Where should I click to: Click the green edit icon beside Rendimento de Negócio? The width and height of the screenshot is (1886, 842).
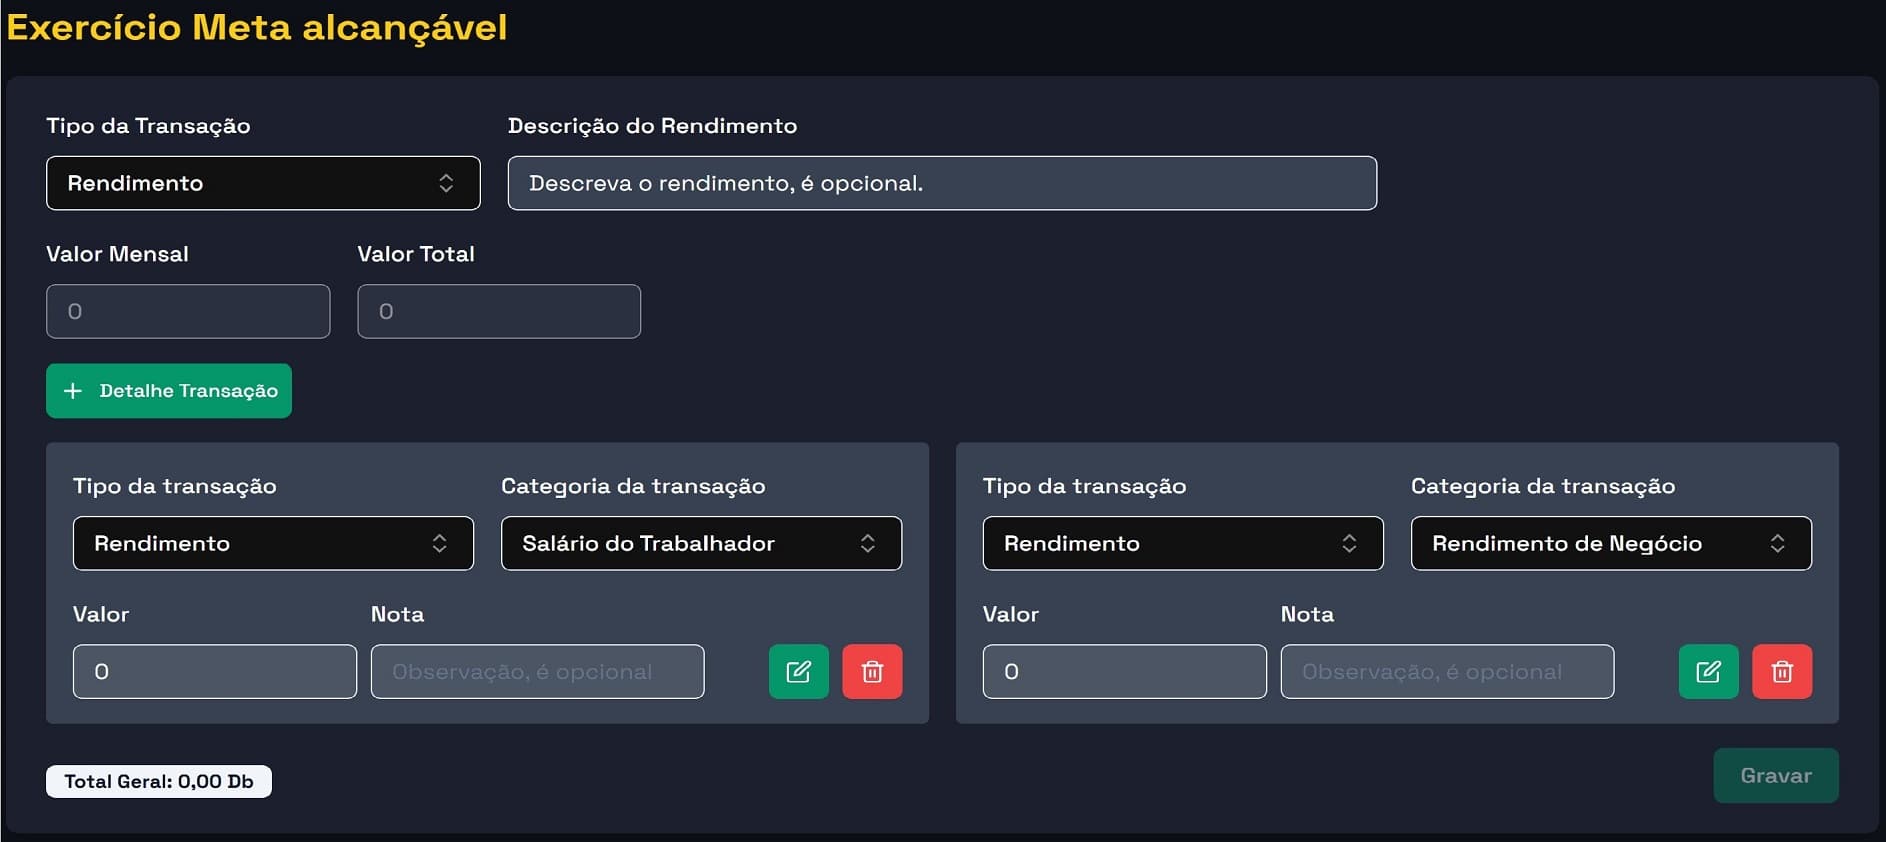[1708, 671]
